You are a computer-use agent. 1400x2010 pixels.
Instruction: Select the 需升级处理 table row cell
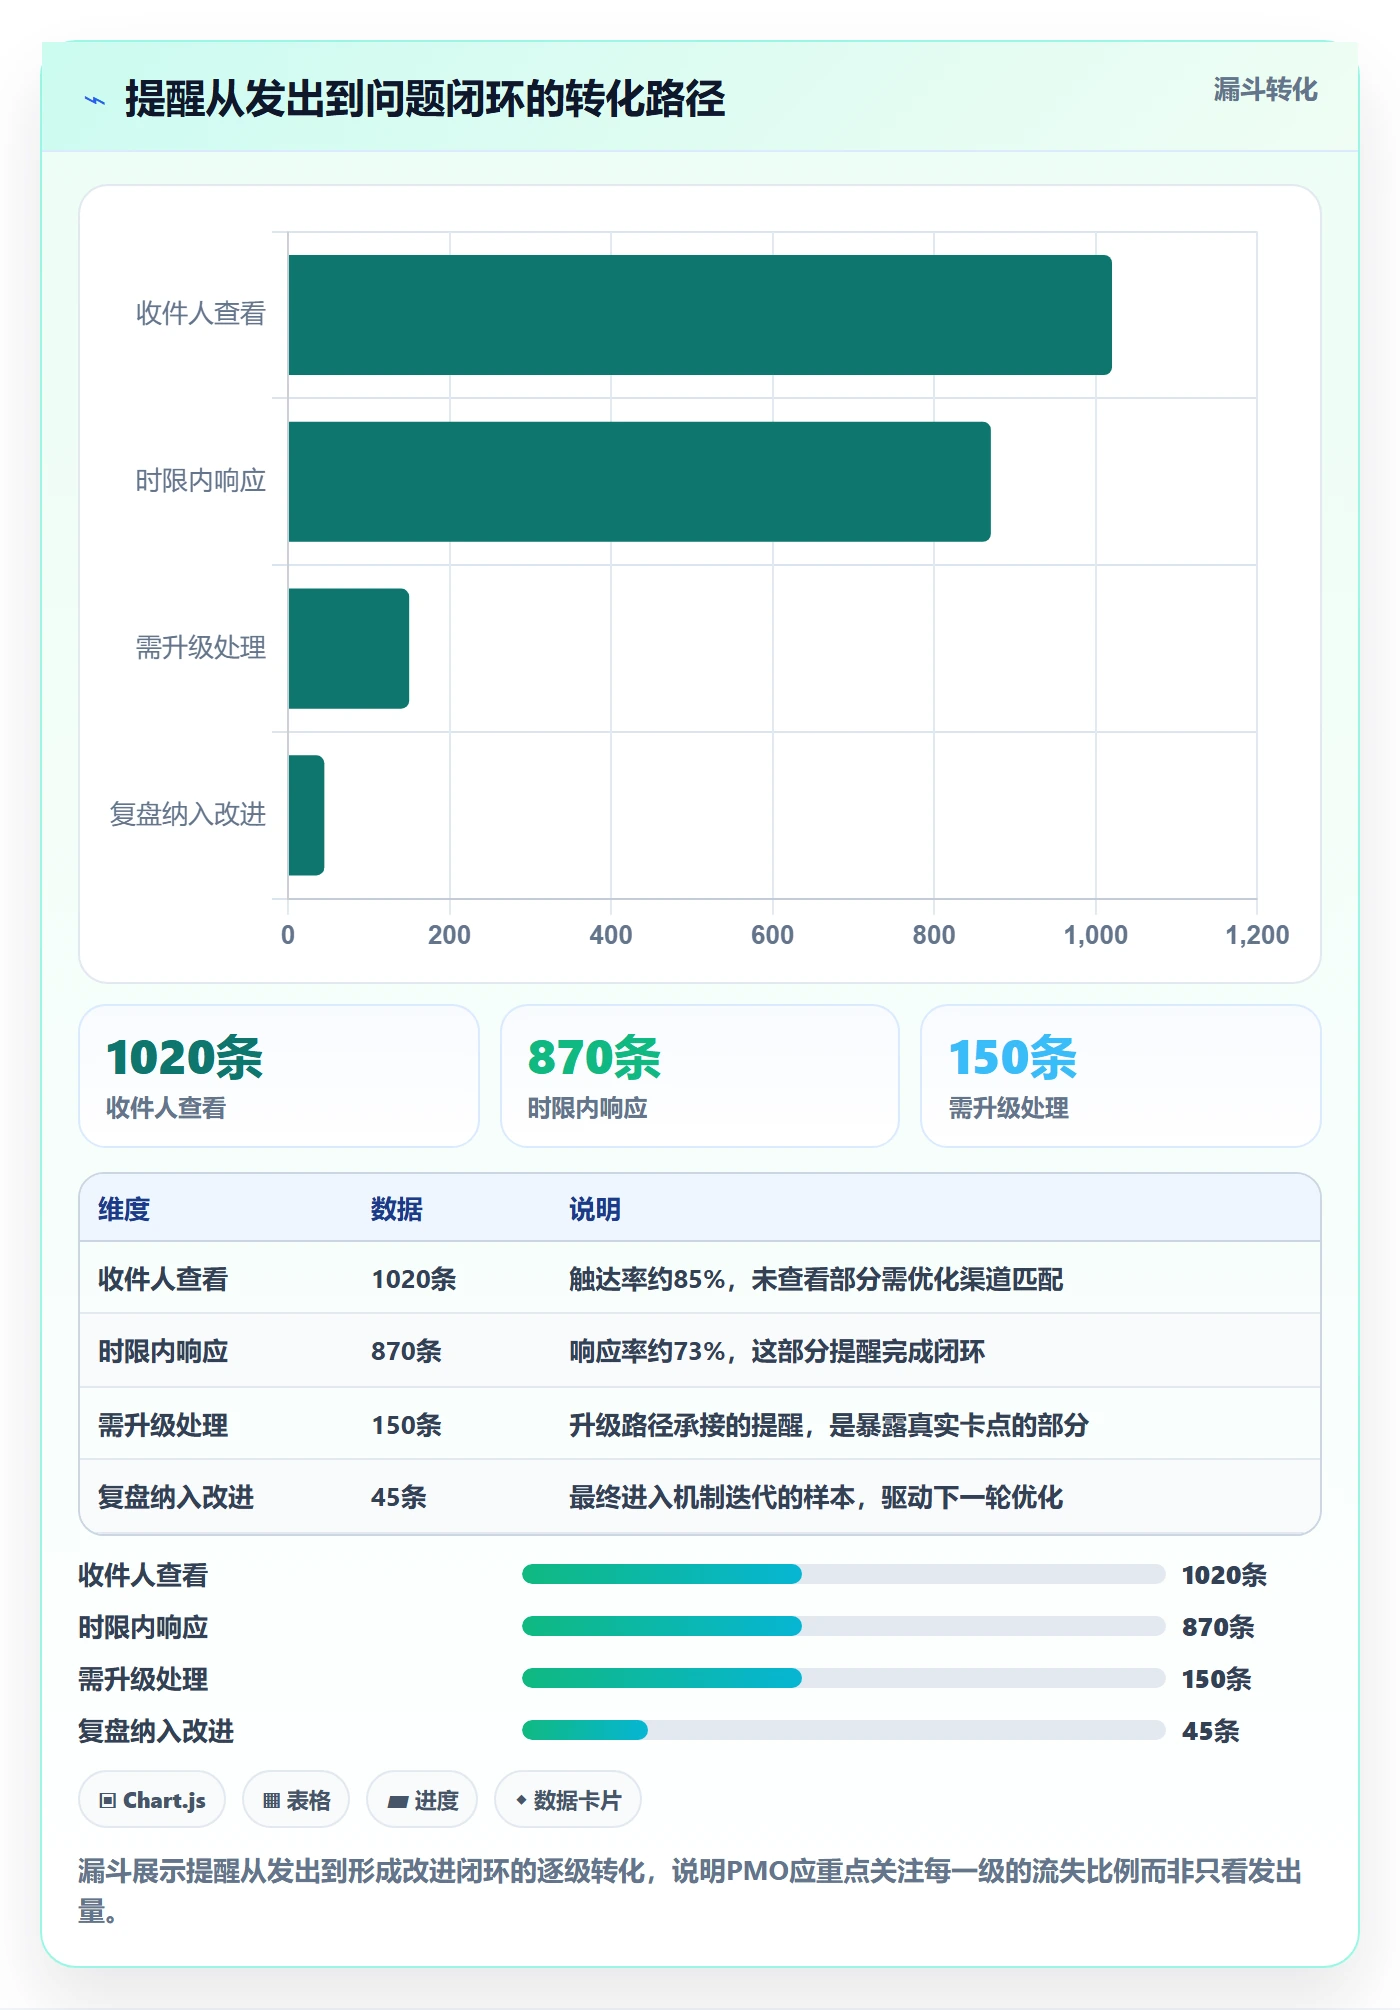click(x=163, y=1425)
